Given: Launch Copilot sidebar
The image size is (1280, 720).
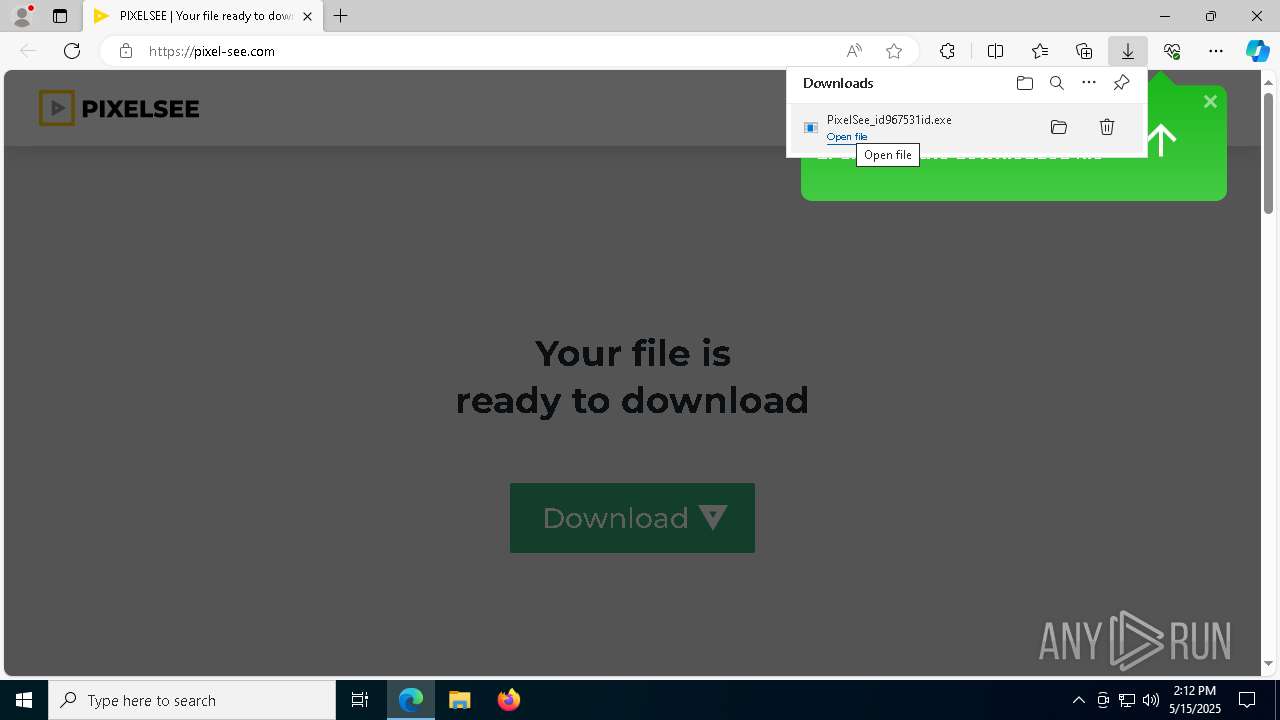Looking at the screenshot, I should pyautogui.click(x=1258, y=51).
